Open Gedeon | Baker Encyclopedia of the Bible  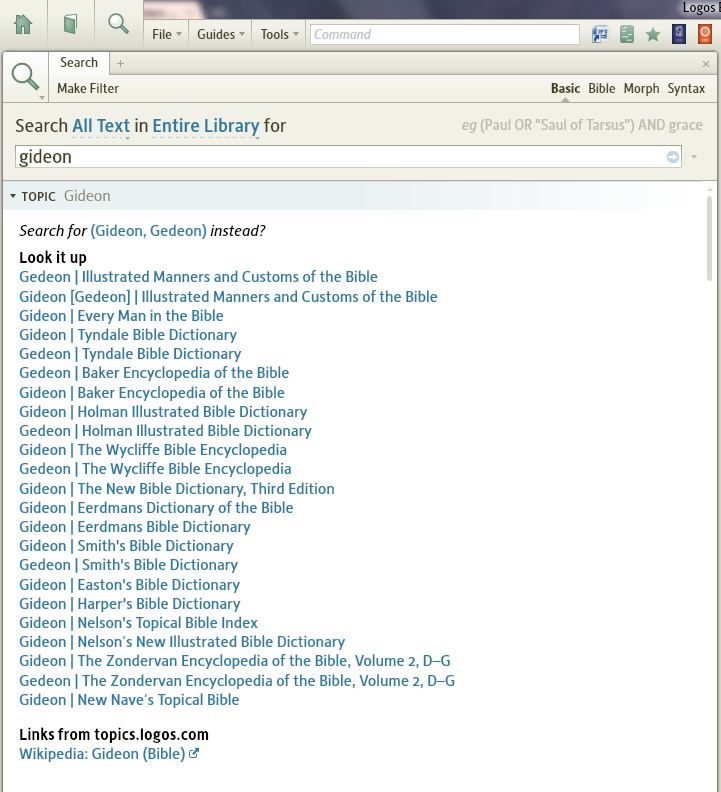154,373
